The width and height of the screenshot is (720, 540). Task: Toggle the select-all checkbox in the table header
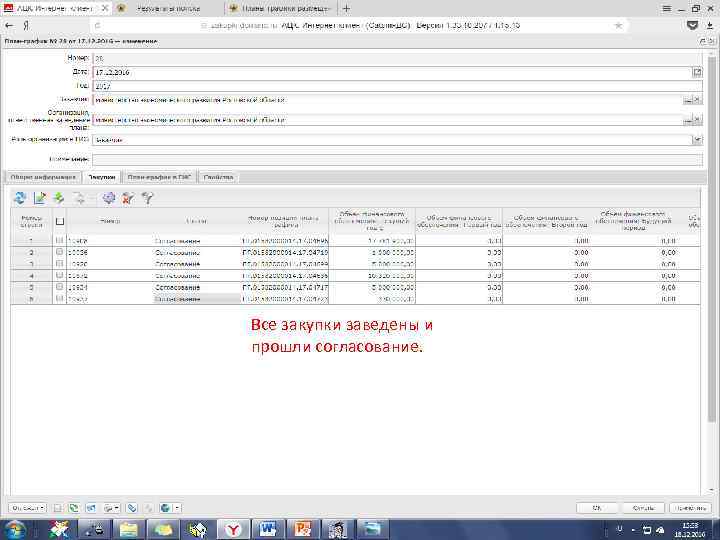60,221
